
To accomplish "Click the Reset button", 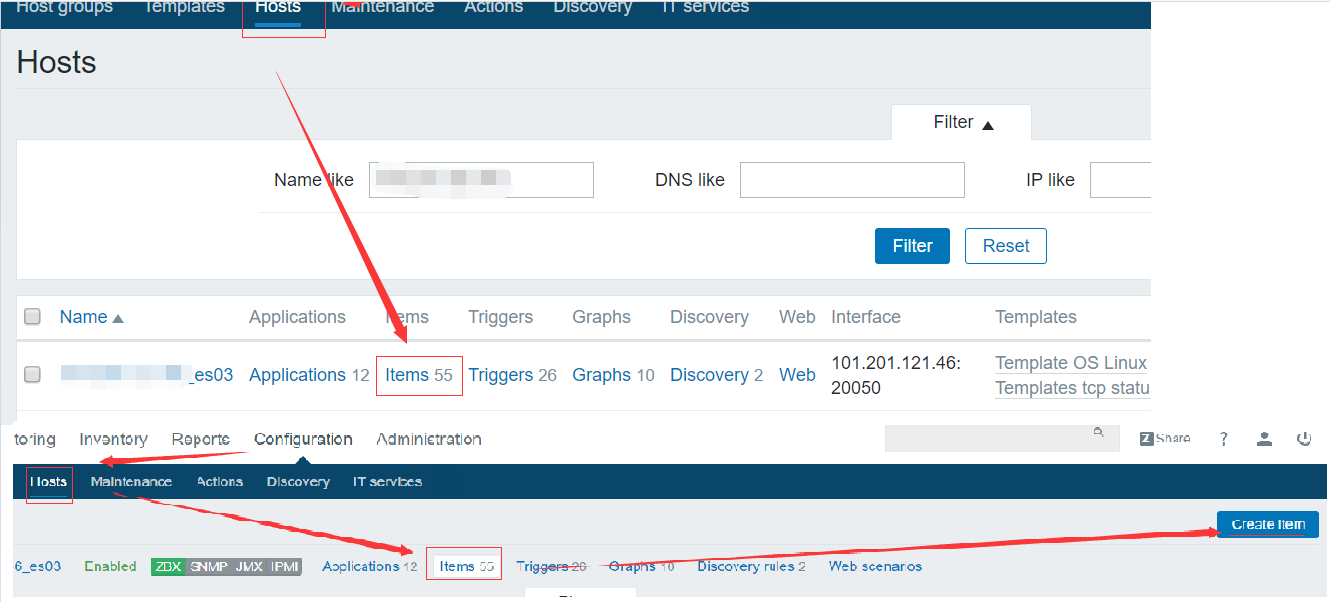I will 1006,246.
